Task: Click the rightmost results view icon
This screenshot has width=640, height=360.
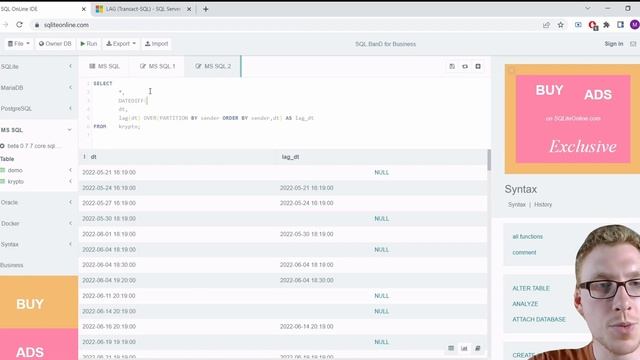Action: pos(478,348)
